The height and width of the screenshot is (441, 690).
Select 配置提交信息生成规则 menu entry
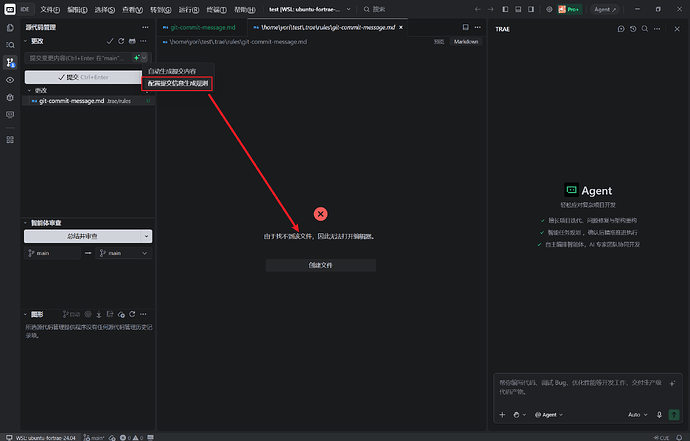click(x=178, y=83)
